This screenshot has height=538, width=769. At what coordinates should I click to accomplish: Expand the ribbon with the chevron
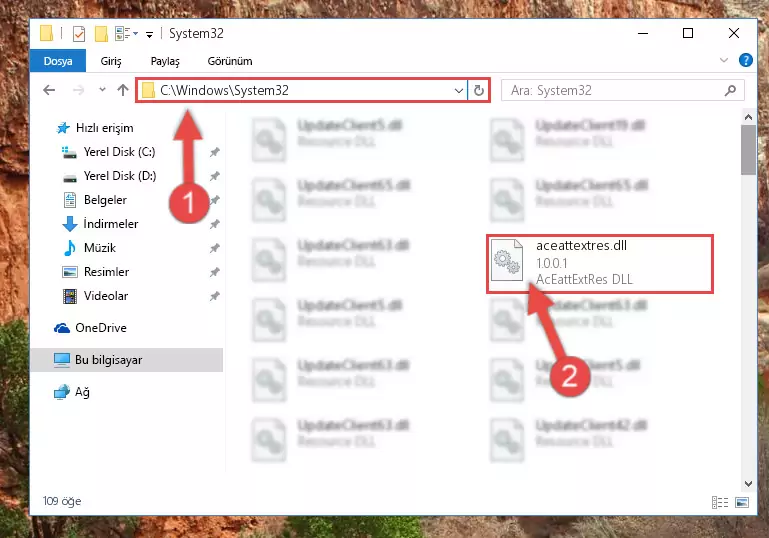[x=723, y=60]
